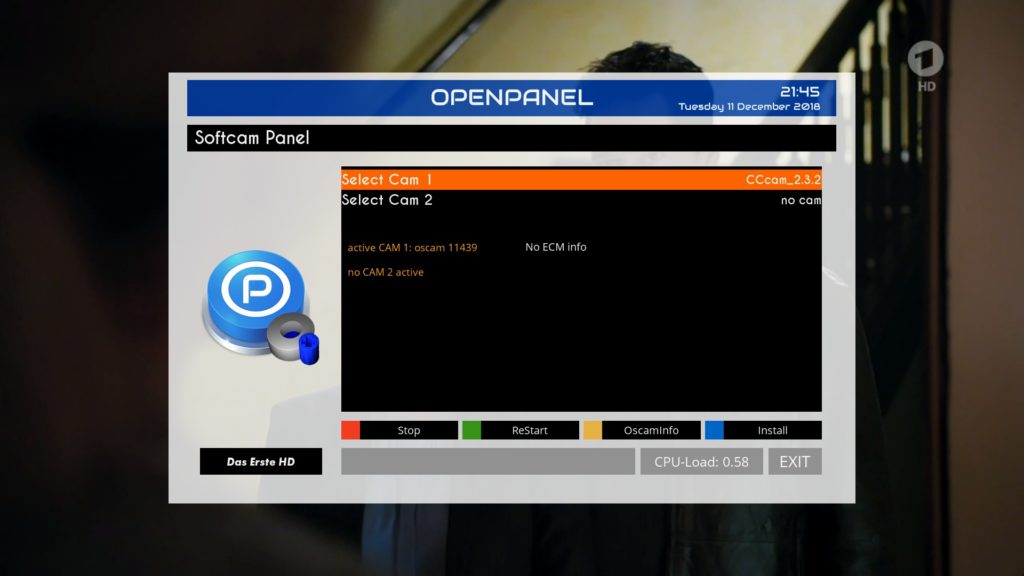Click the Install button label
The image size is (1024, 576).
772,430
